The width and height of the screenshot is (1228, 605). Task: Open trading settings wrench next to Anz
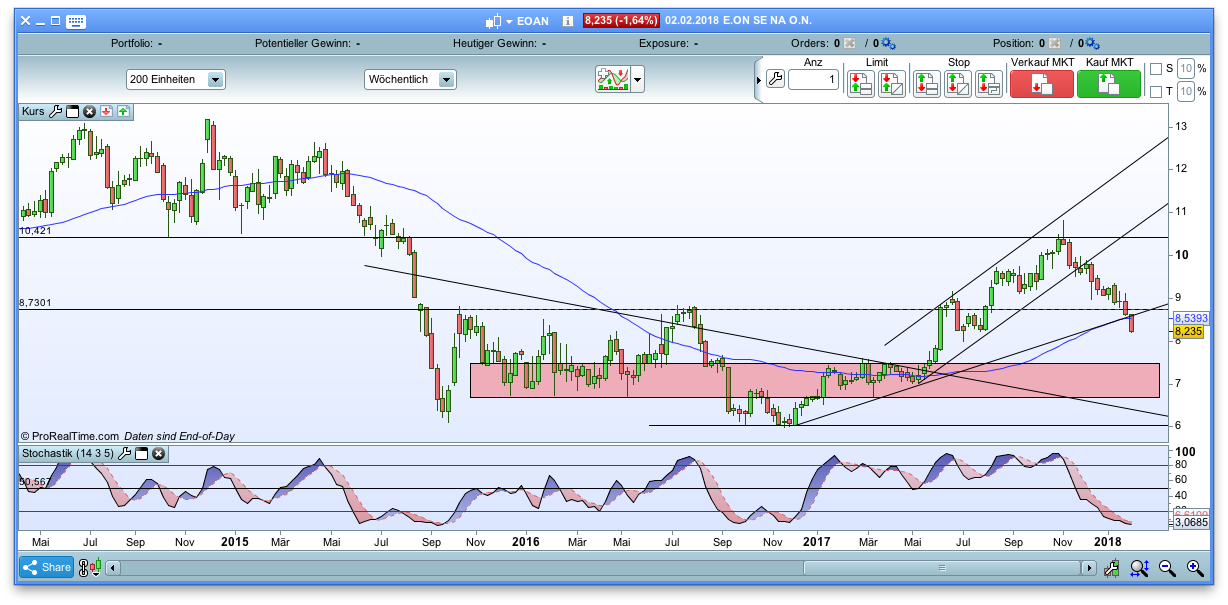click(775, 80)
